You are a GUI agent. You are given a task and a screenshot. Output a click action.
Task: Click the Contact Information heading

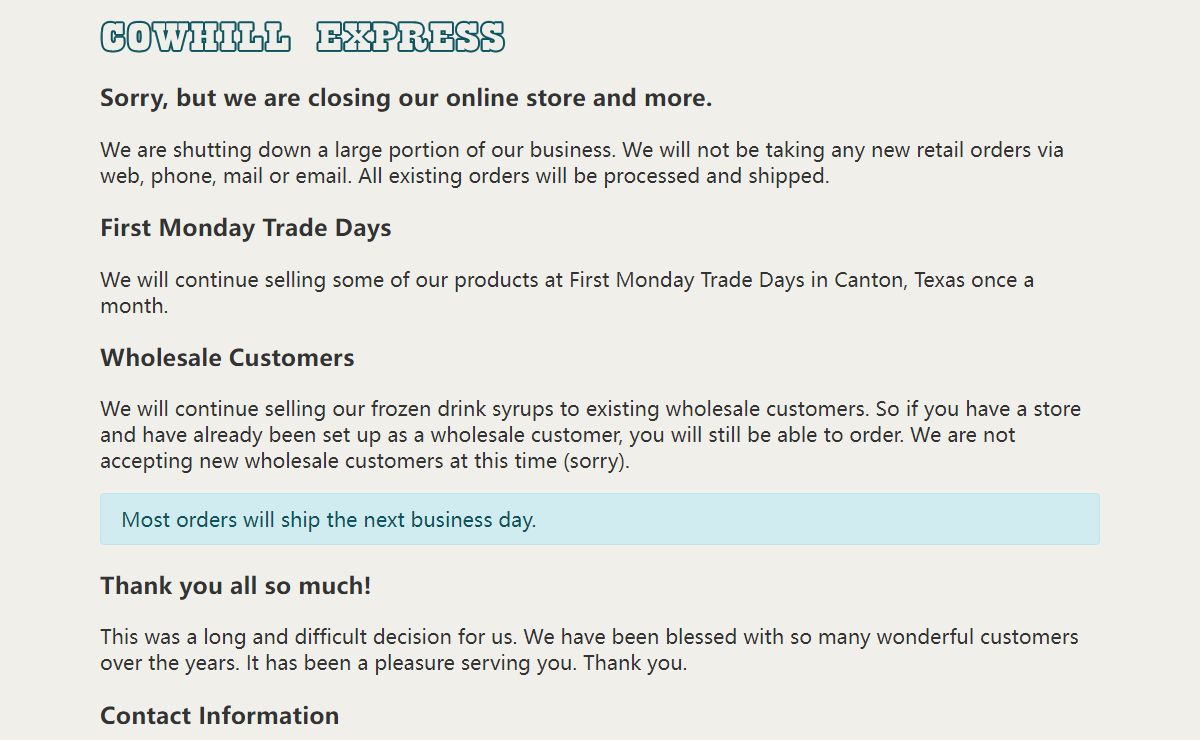[220, 716]
